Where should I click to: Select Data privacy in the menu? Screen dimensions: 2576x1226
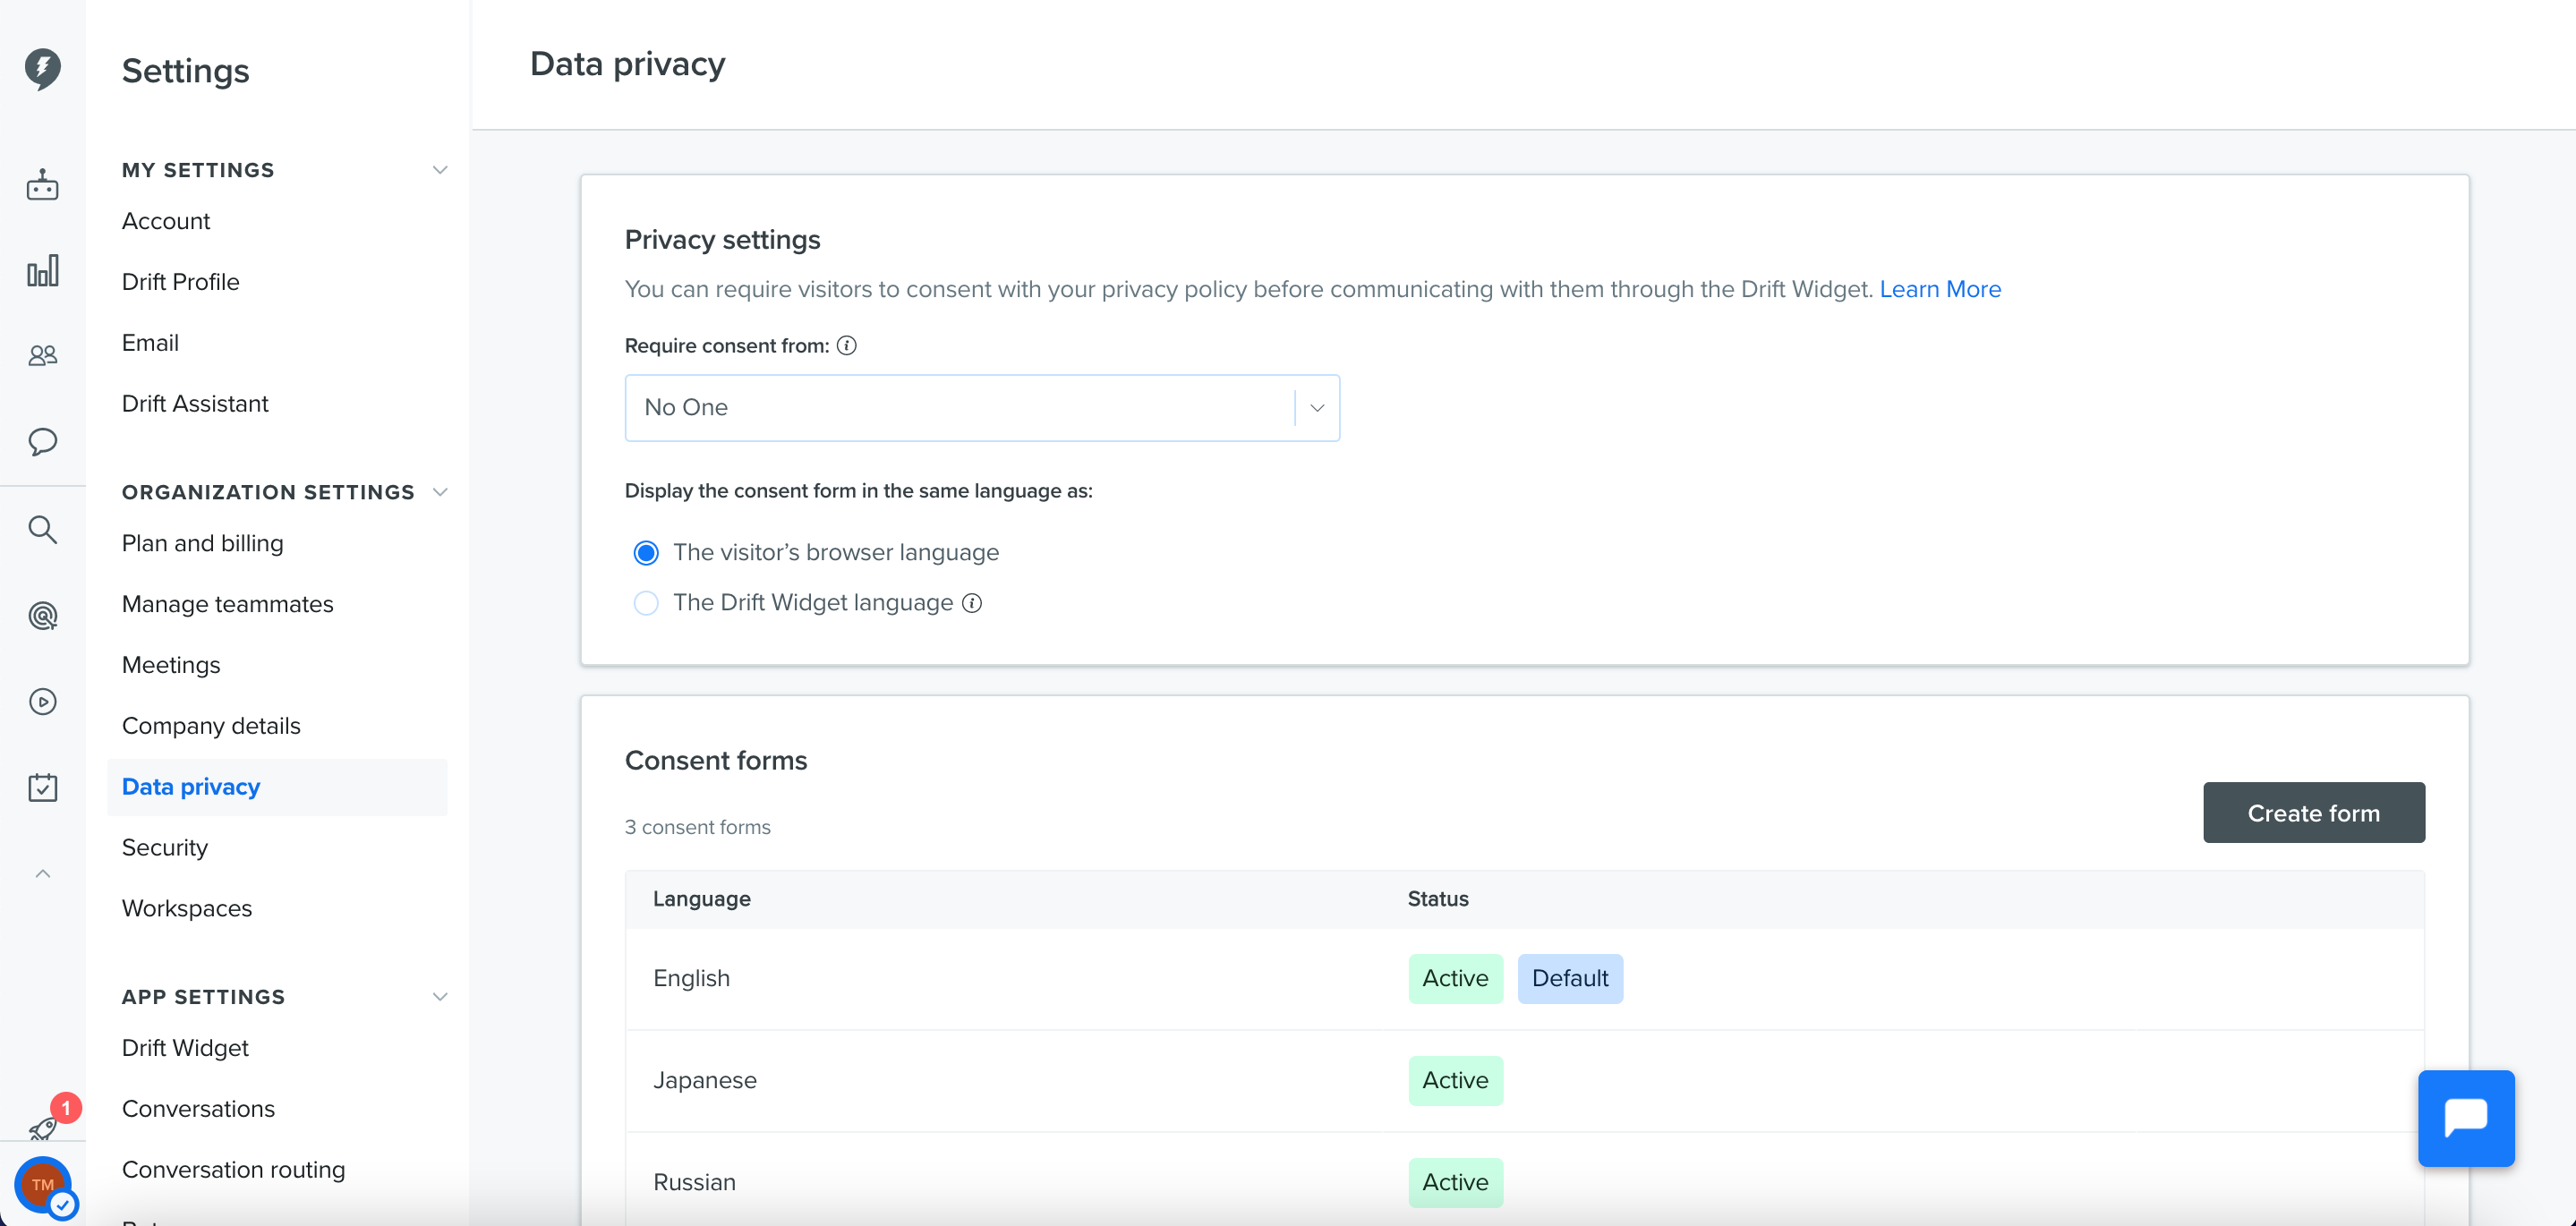pos(277,787)
